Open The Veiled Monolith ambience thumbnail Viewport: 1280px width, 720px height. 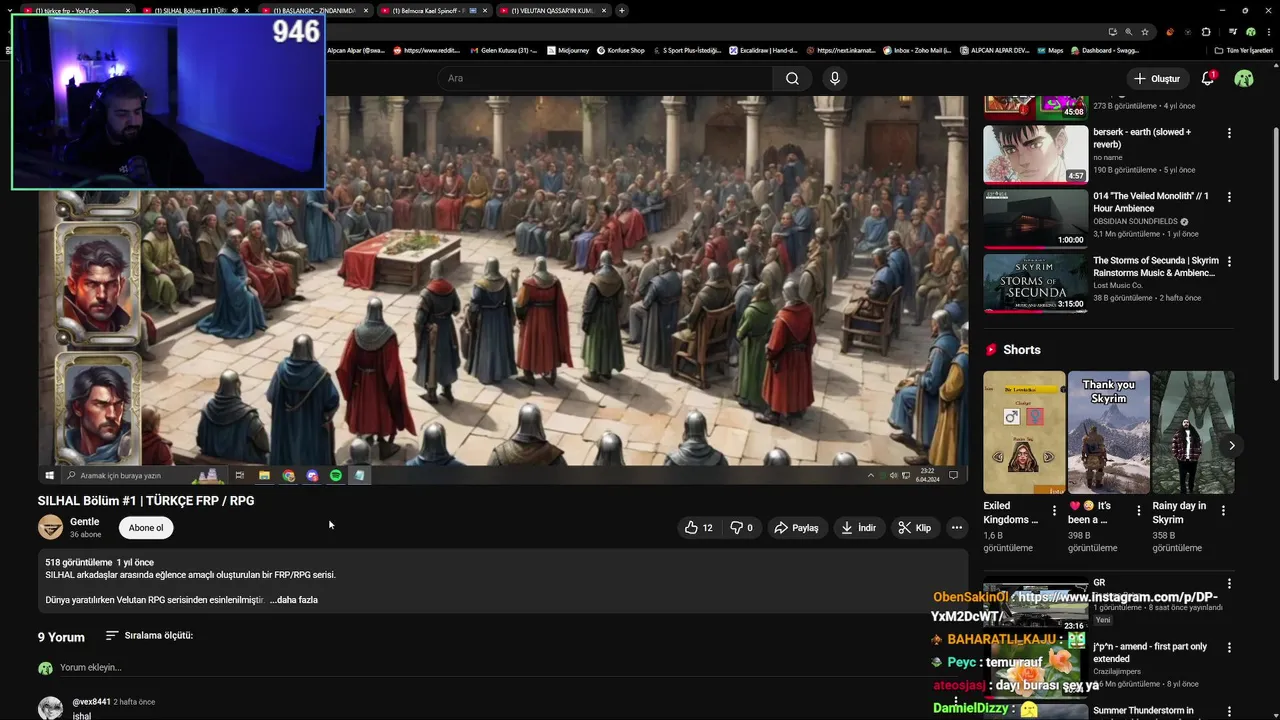tap(1035, 218)
